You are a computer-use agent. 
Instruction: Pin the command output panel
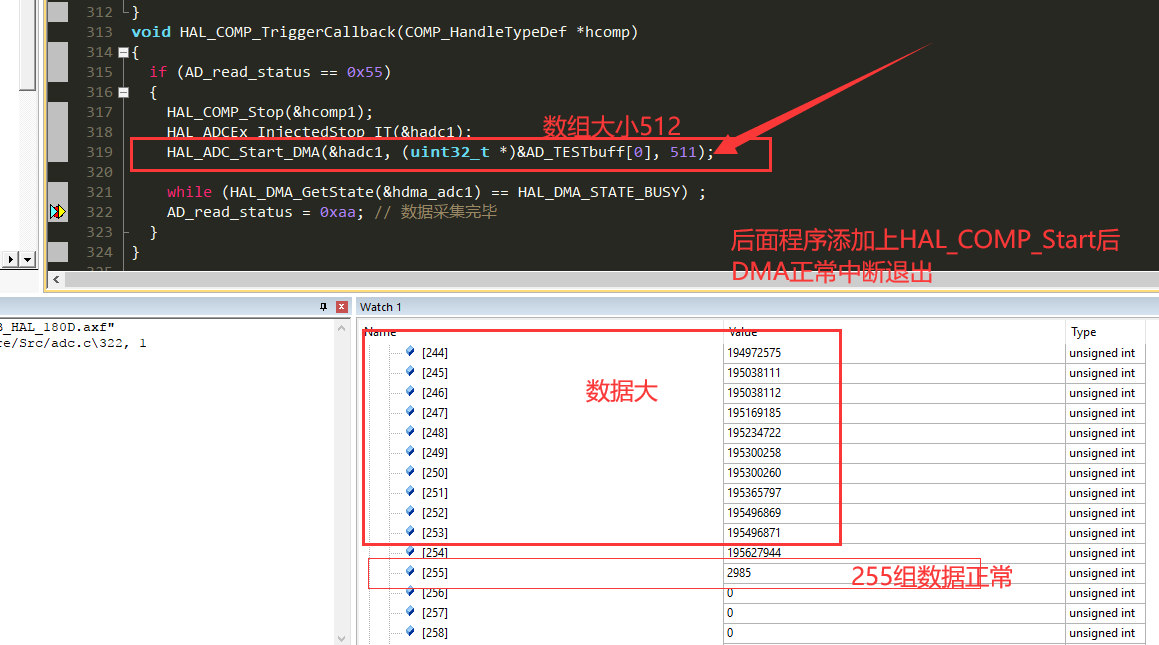323,307
